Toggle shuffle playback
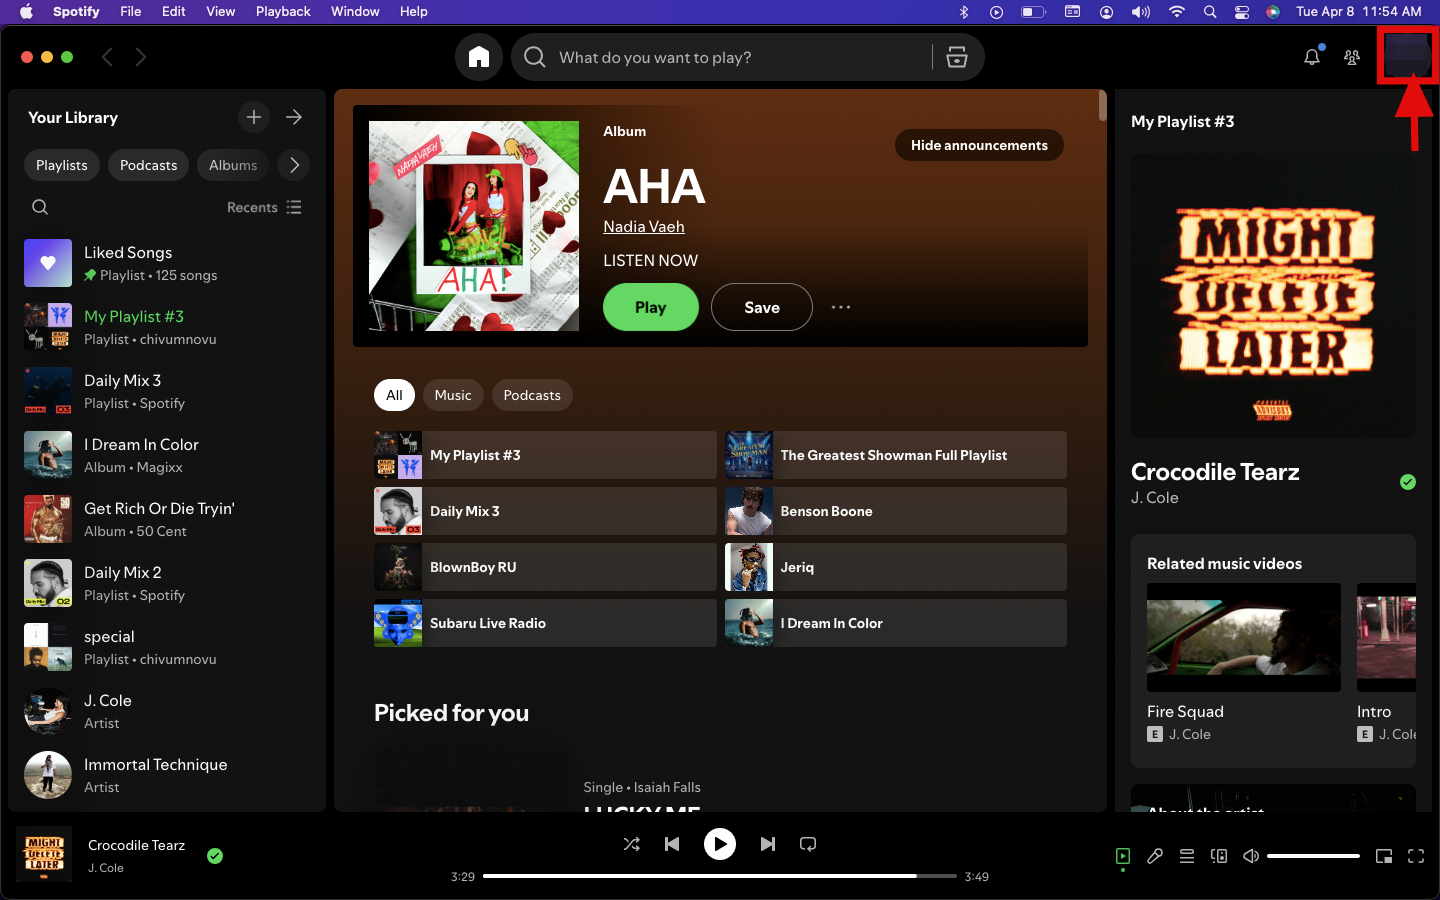The width and height of the screenshot is (1440, 900). coord(632,844)
